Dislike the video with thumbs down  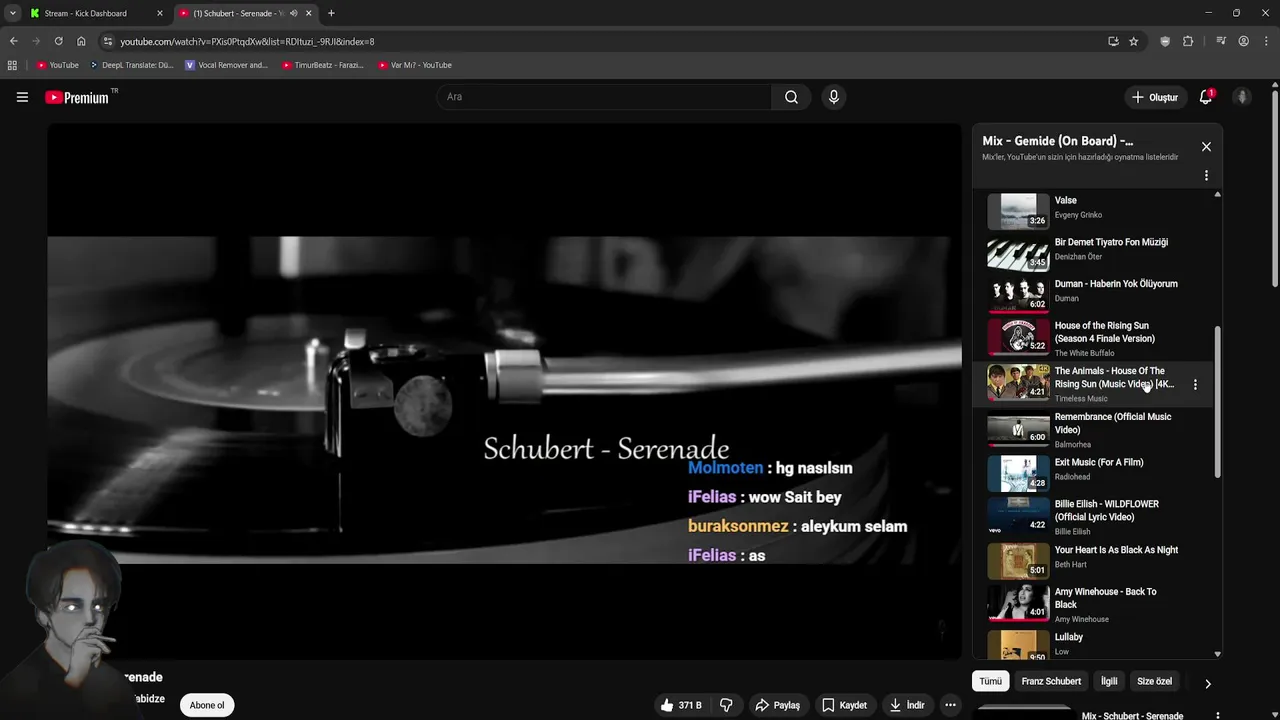coord(726,705)
